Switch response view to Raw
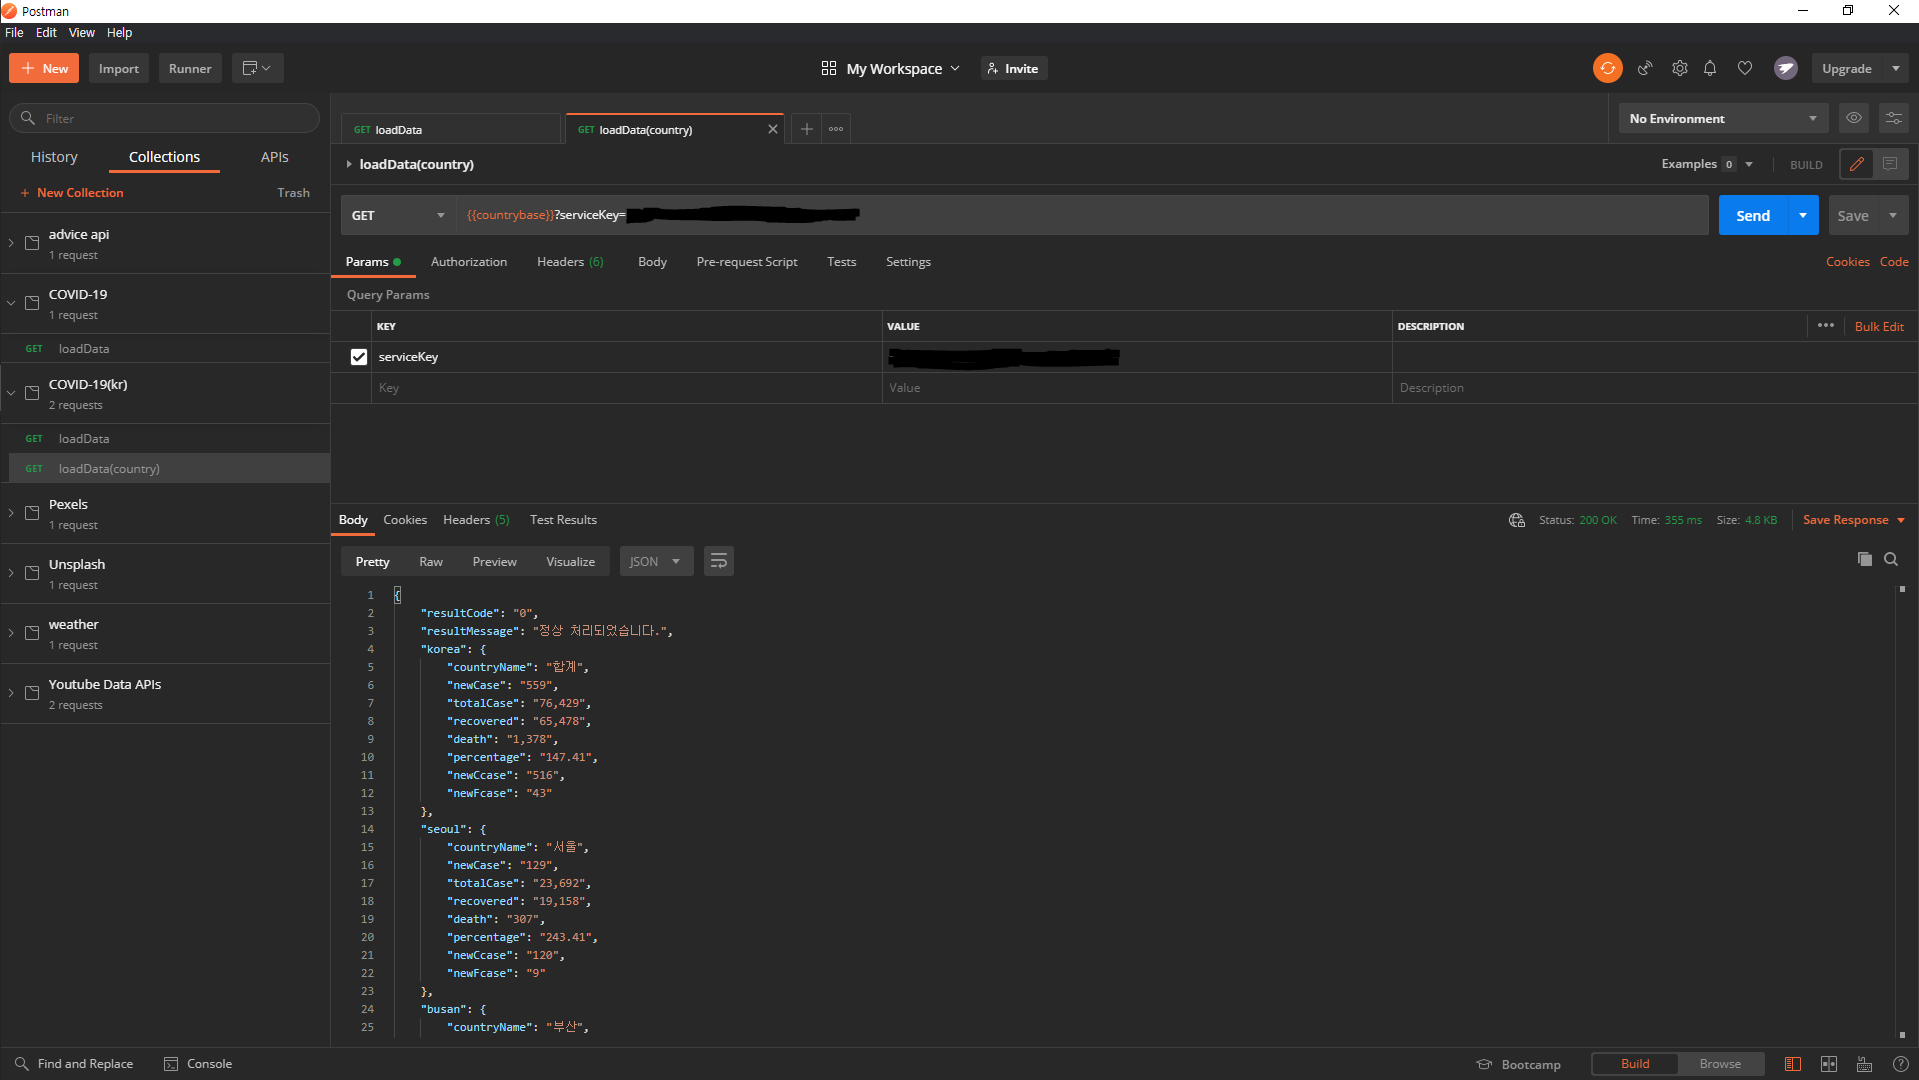The height and width of the screenshot is (1080, 1919). (431, 561)
